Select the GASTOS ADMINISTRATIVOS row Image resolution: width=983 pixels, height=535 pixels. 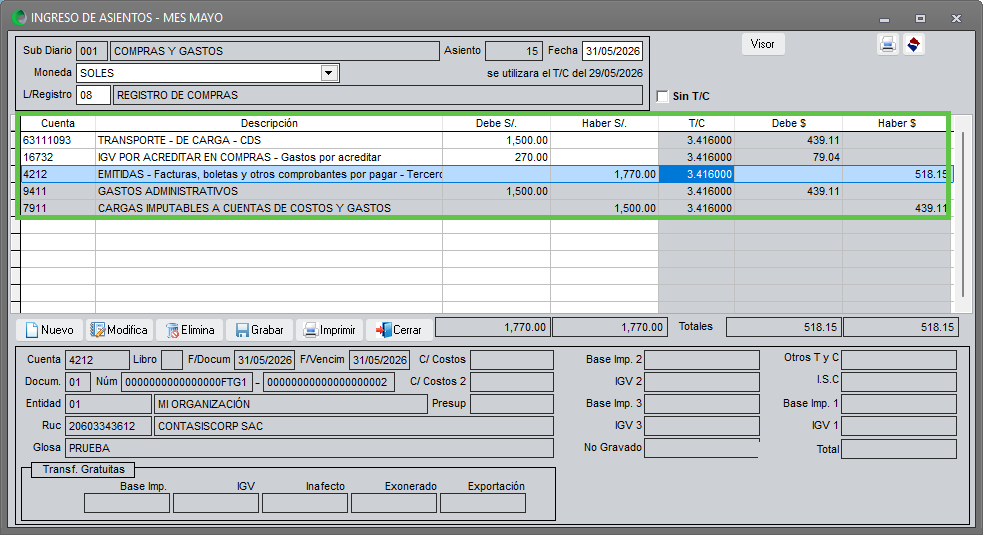point(485,191)
